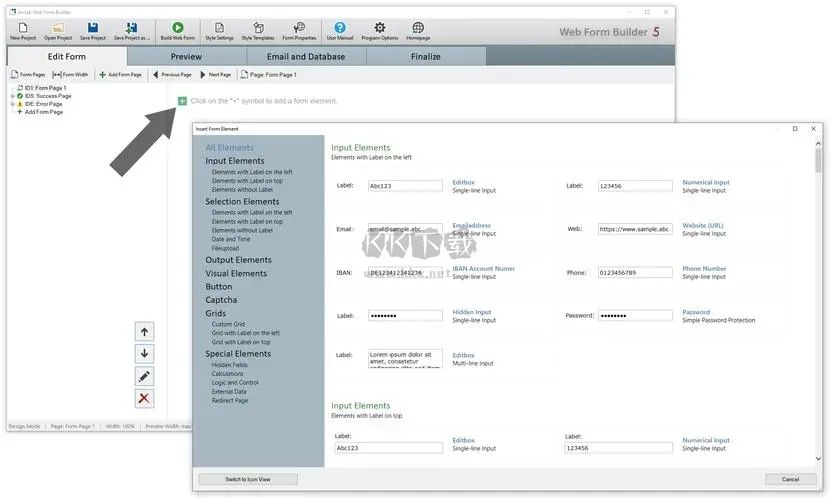Click the move up arrow button
Screen dimensions: 835x500
click(145, 332)
